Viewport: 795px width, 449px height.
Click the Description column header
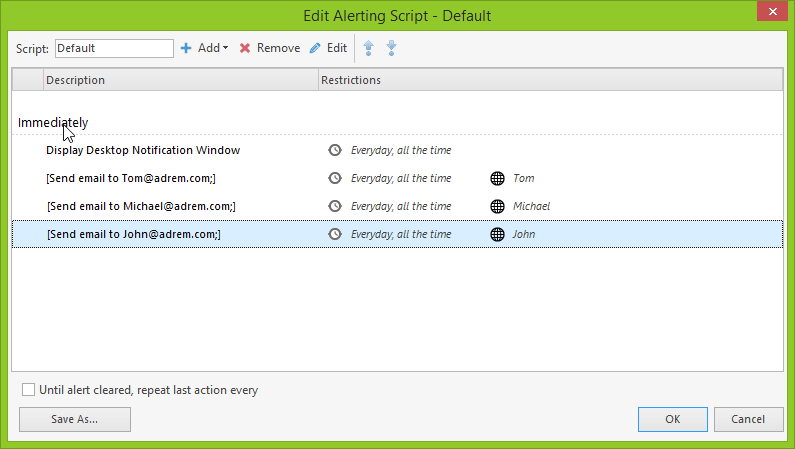pyautogui.click(x=180, y=80)
